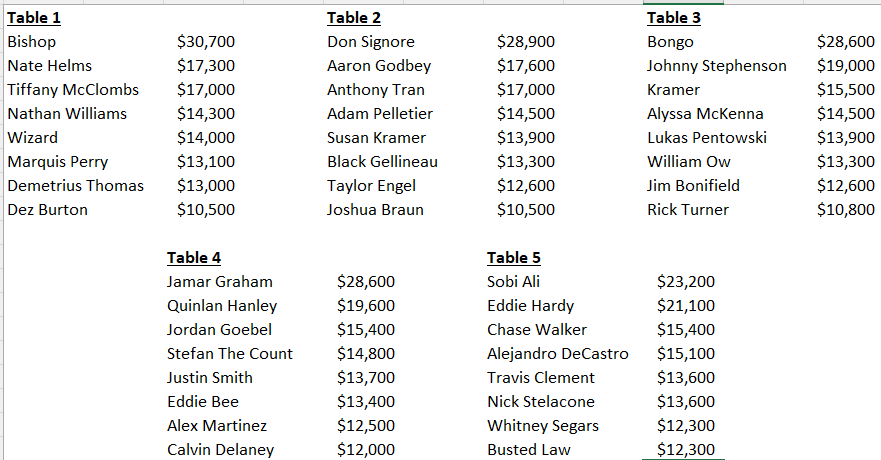The height and width of the screenshot is (460, 881).
Task: Click the Whitney Segars cell
Action: pyautogui.click(x=543, y=426)
